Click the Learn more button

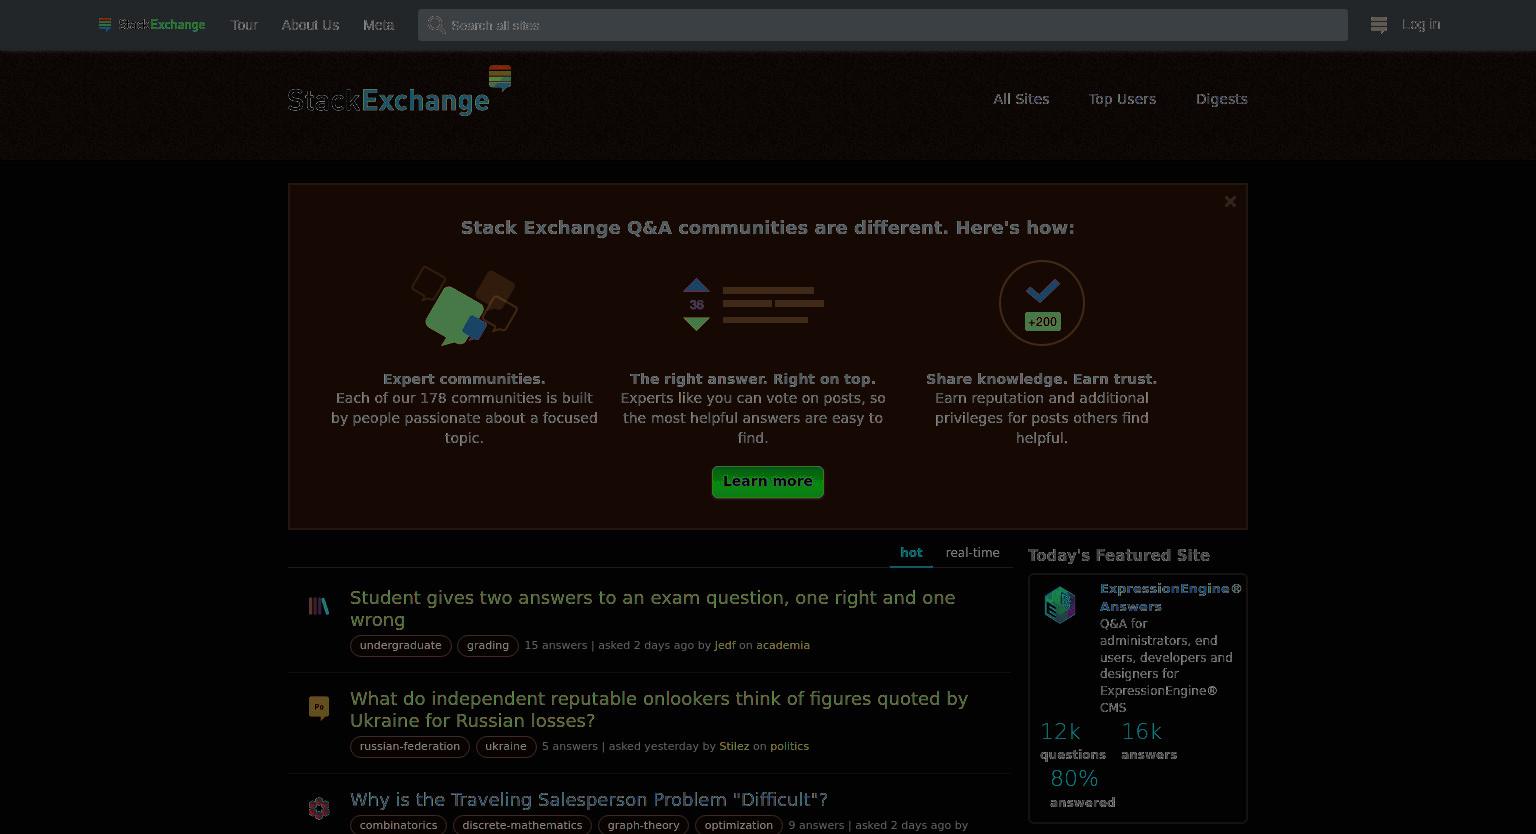tap(768, 482)
